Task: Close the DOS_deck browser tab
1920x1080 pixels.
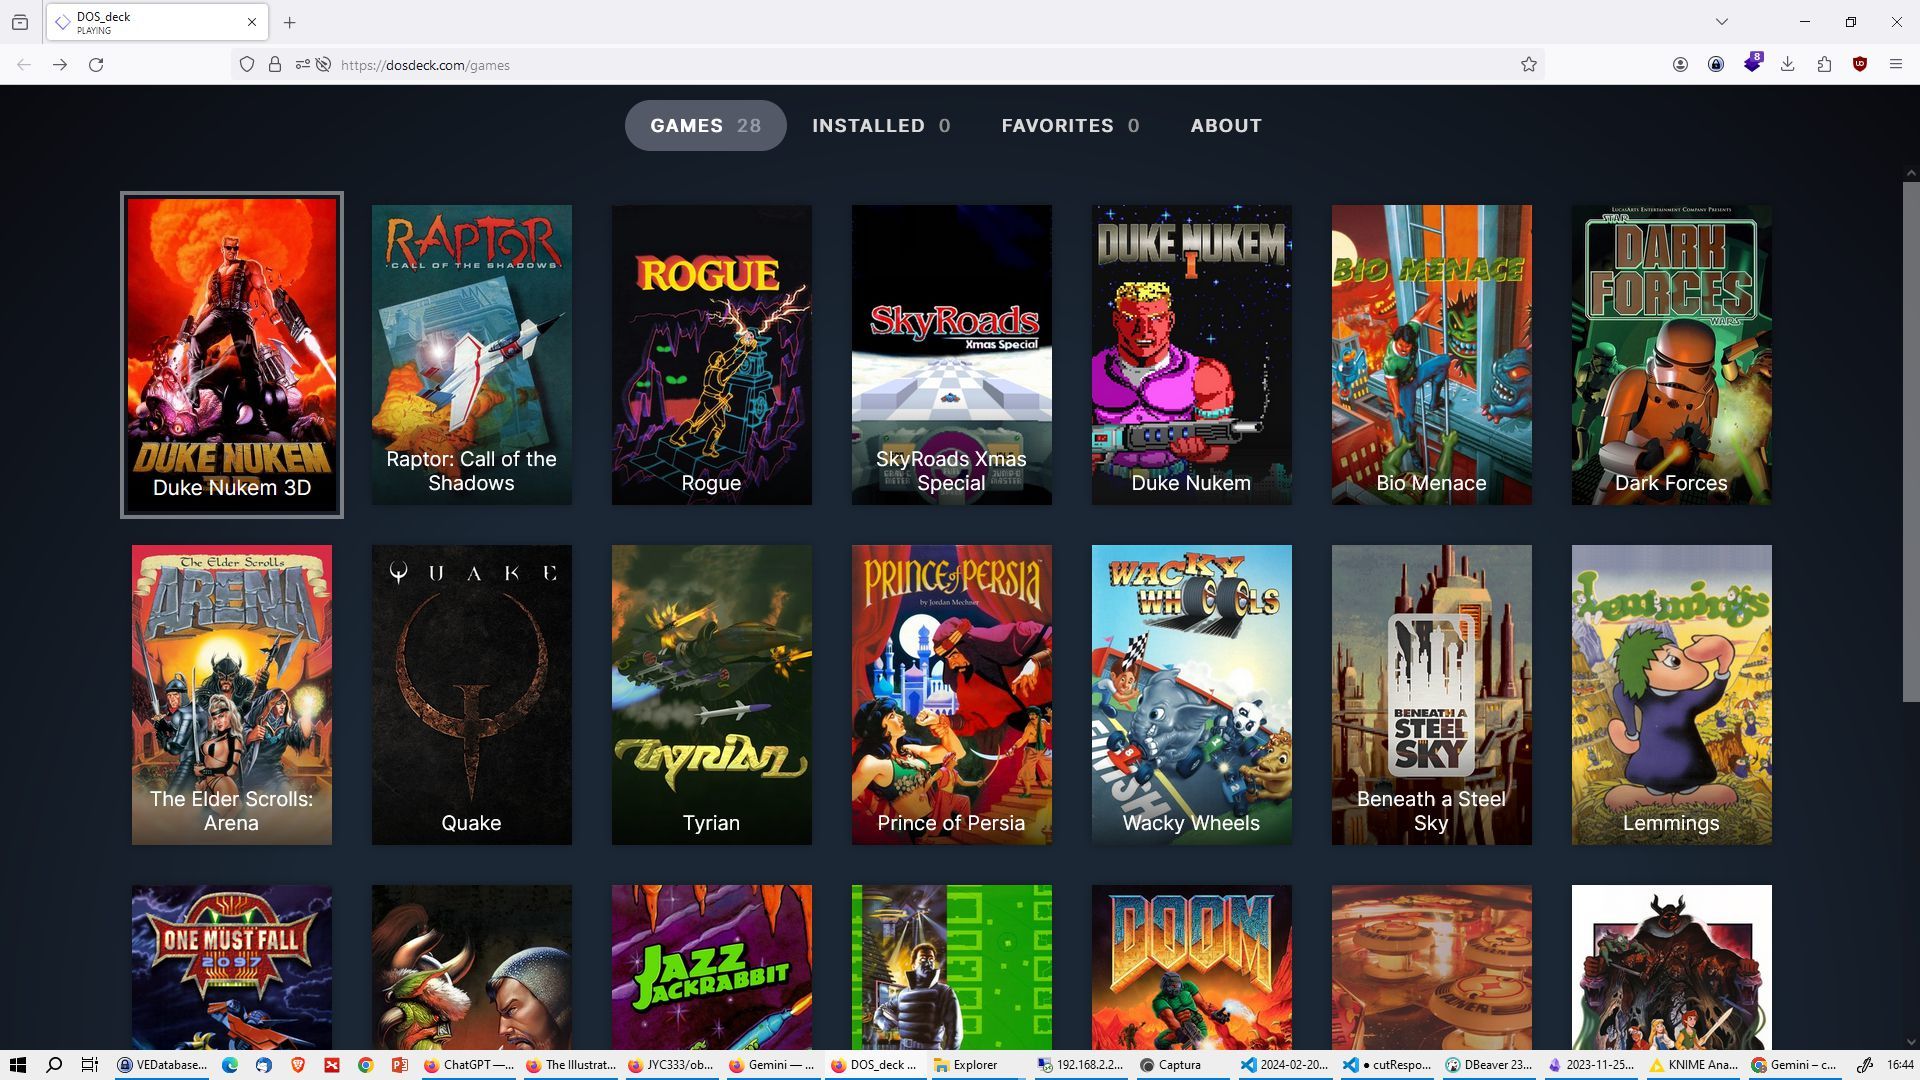Action: (252, 22)
